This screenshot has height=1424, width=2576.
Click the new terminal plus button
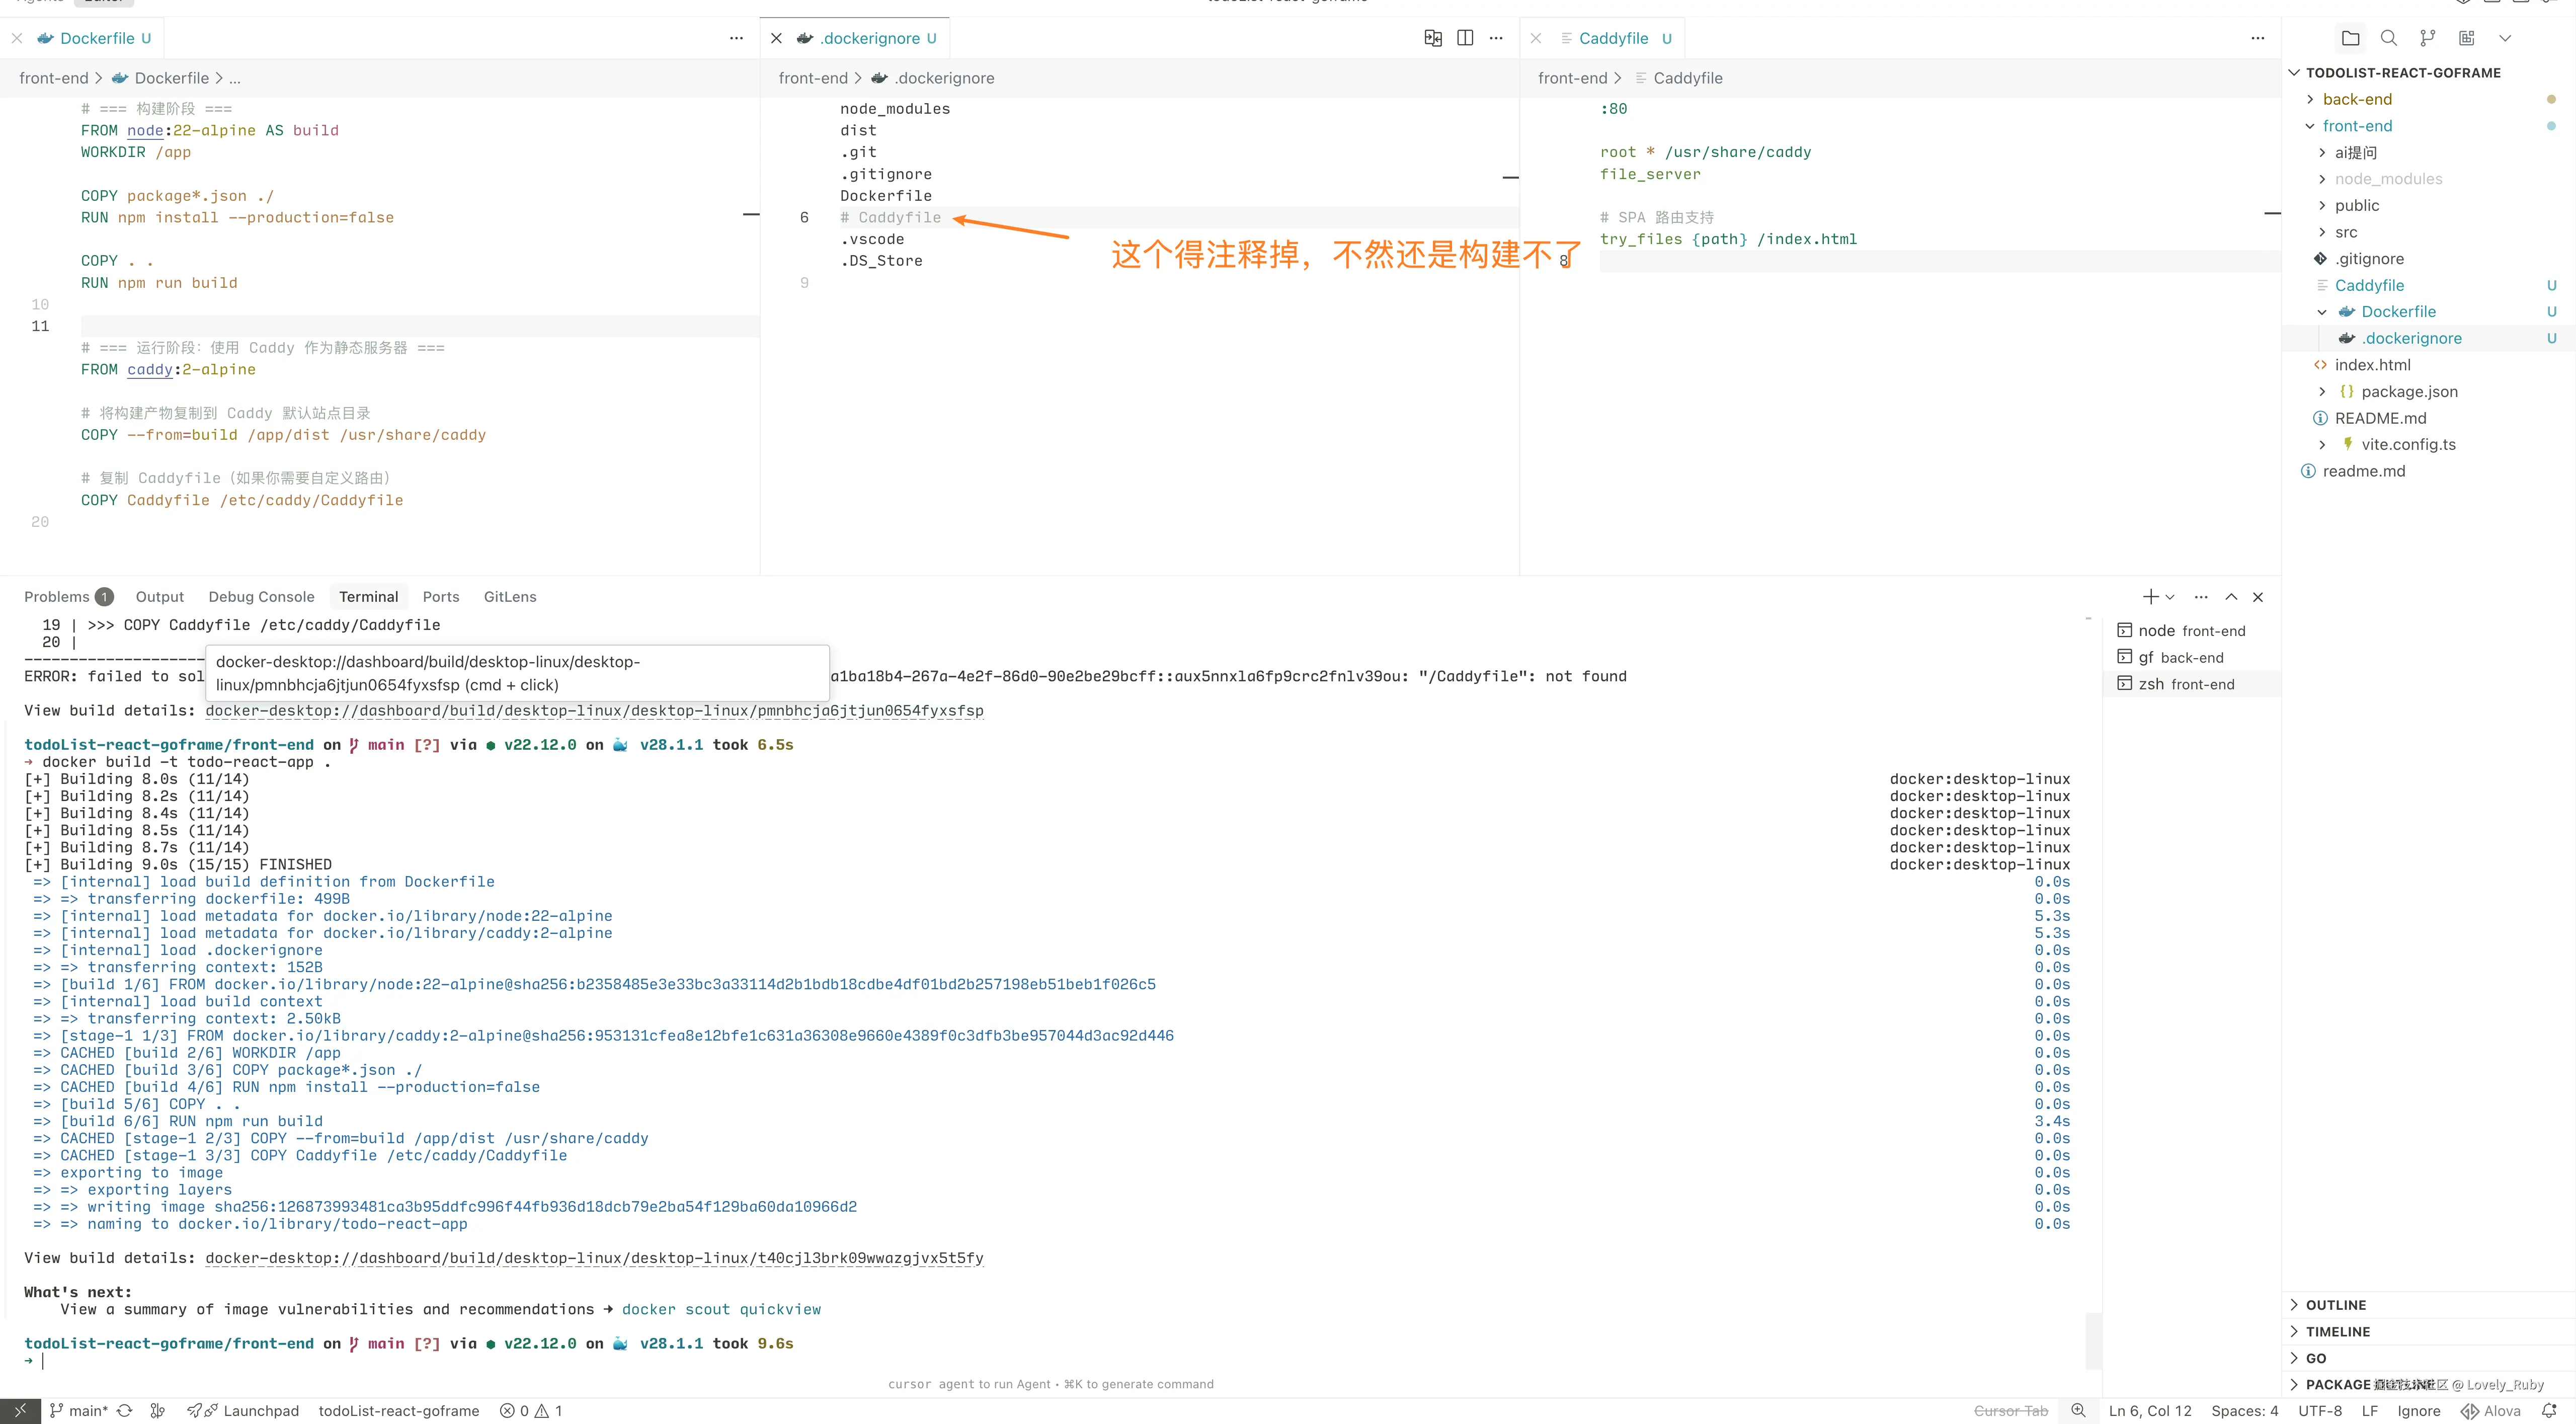2150,597
